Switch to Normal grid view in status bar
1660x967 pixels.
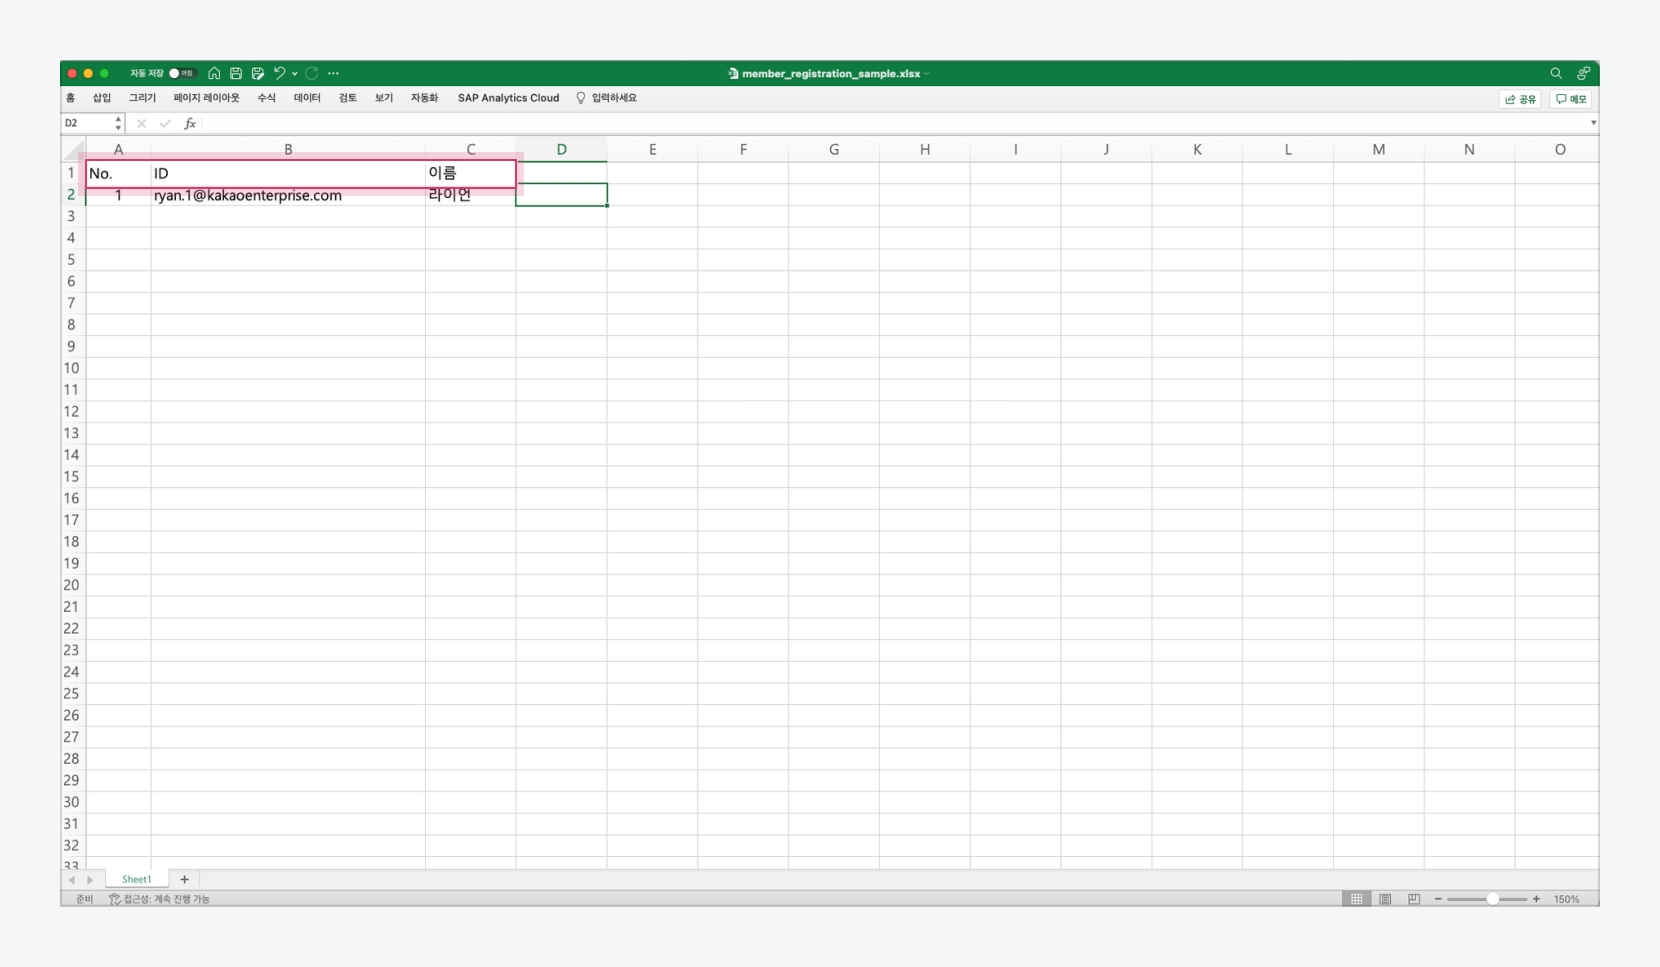click(x=1357, y=899)
